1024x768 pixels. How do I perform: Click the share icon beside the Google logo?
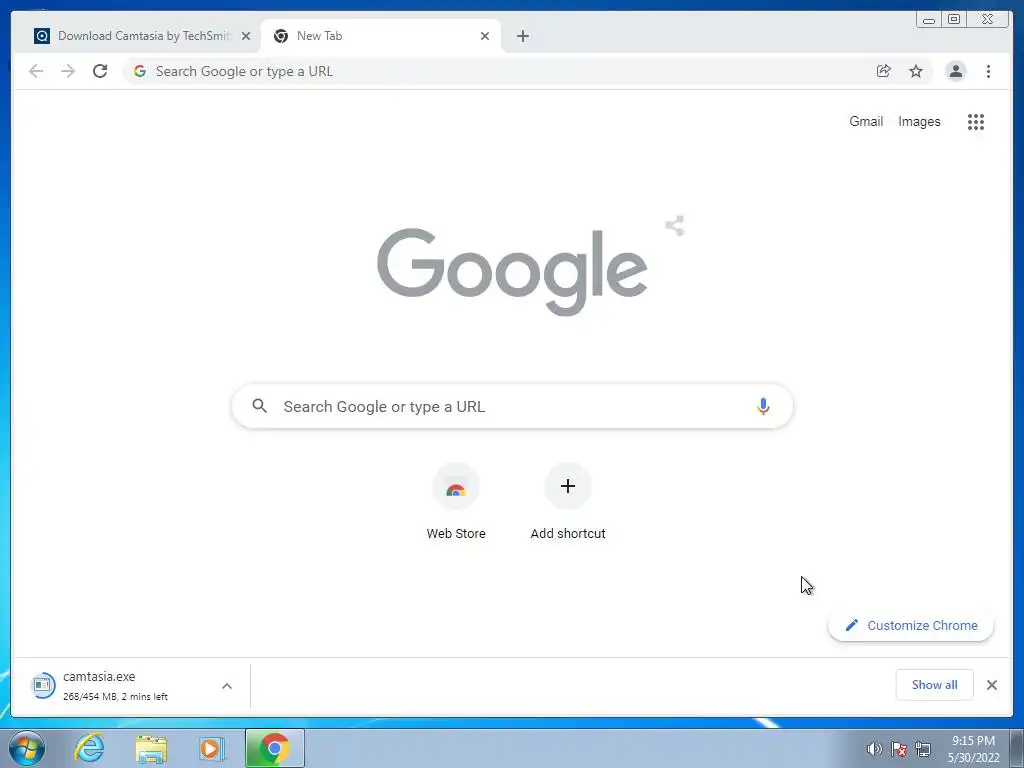[x=675, y=226]
